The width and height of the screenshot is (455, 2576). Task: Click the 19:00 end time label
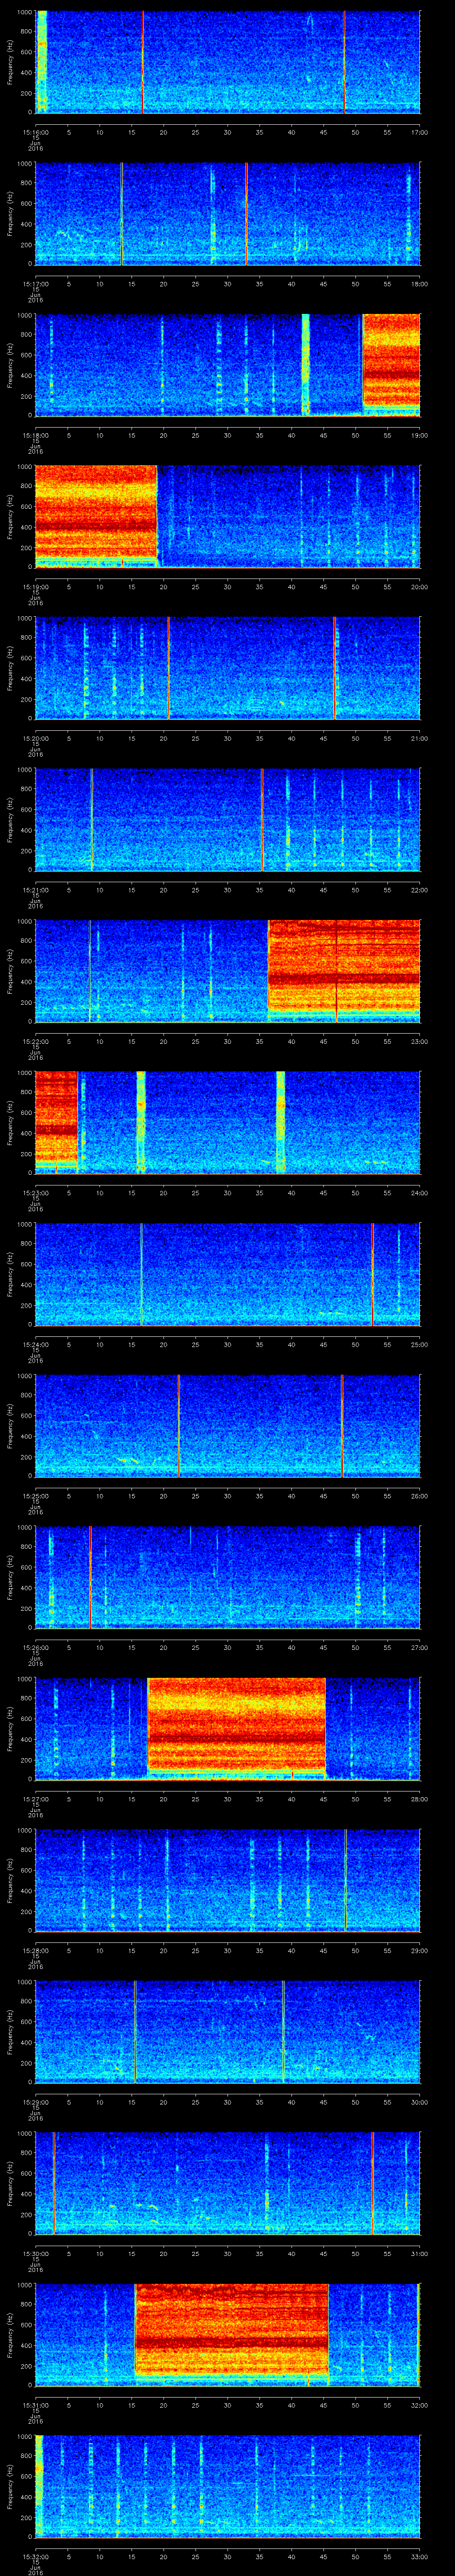point(420,435)
